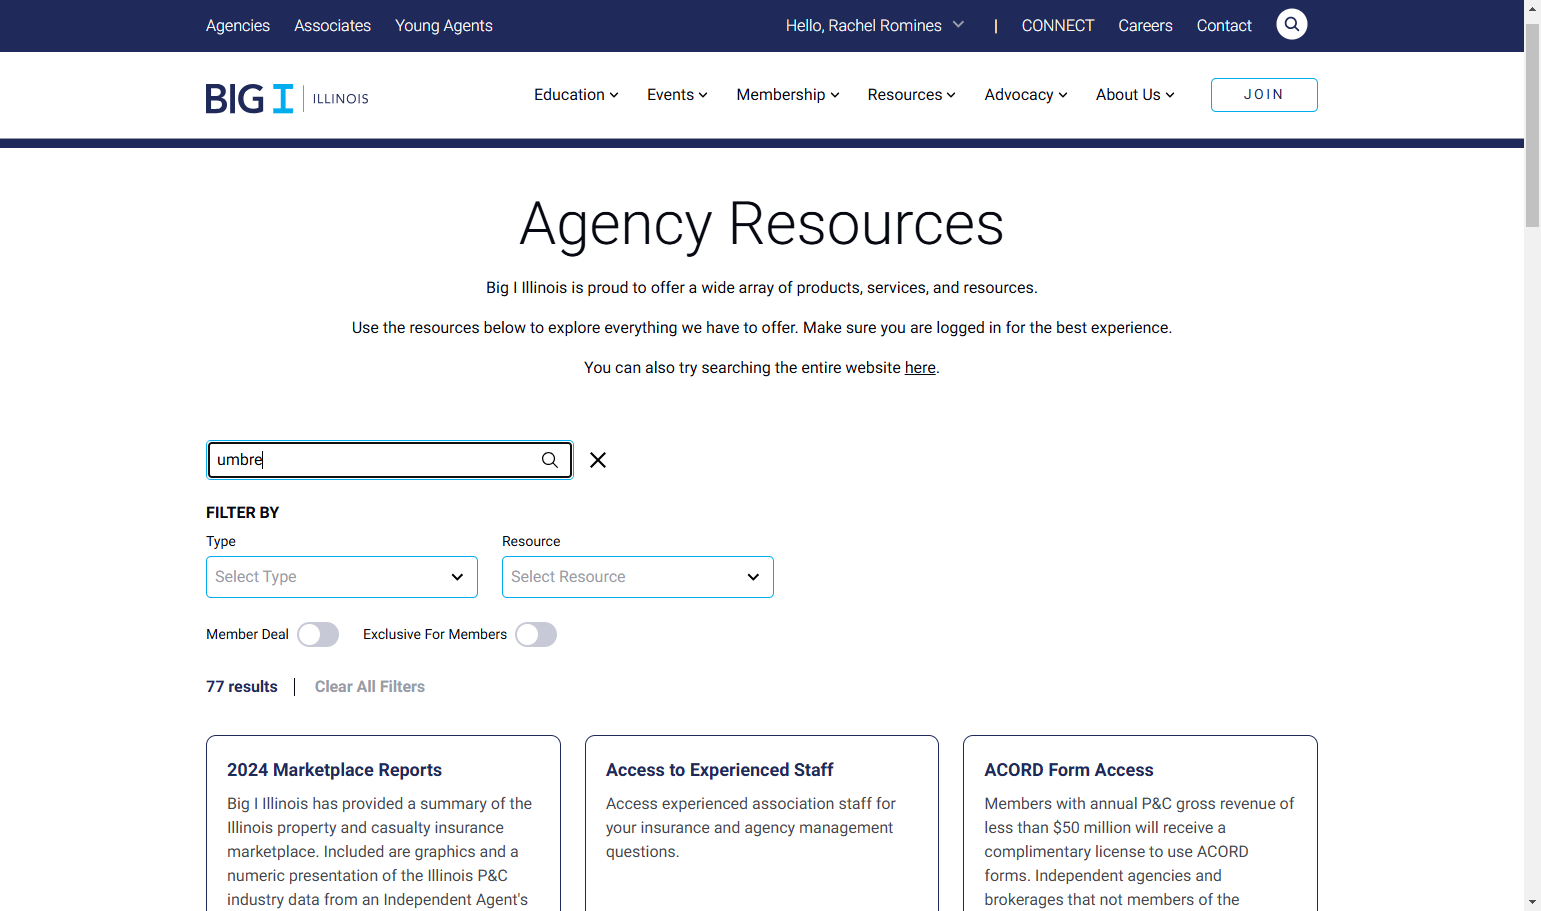The image size is (1541, 911).
Task: Submit resource search with magnifier icon
Action: coord(550,460)
